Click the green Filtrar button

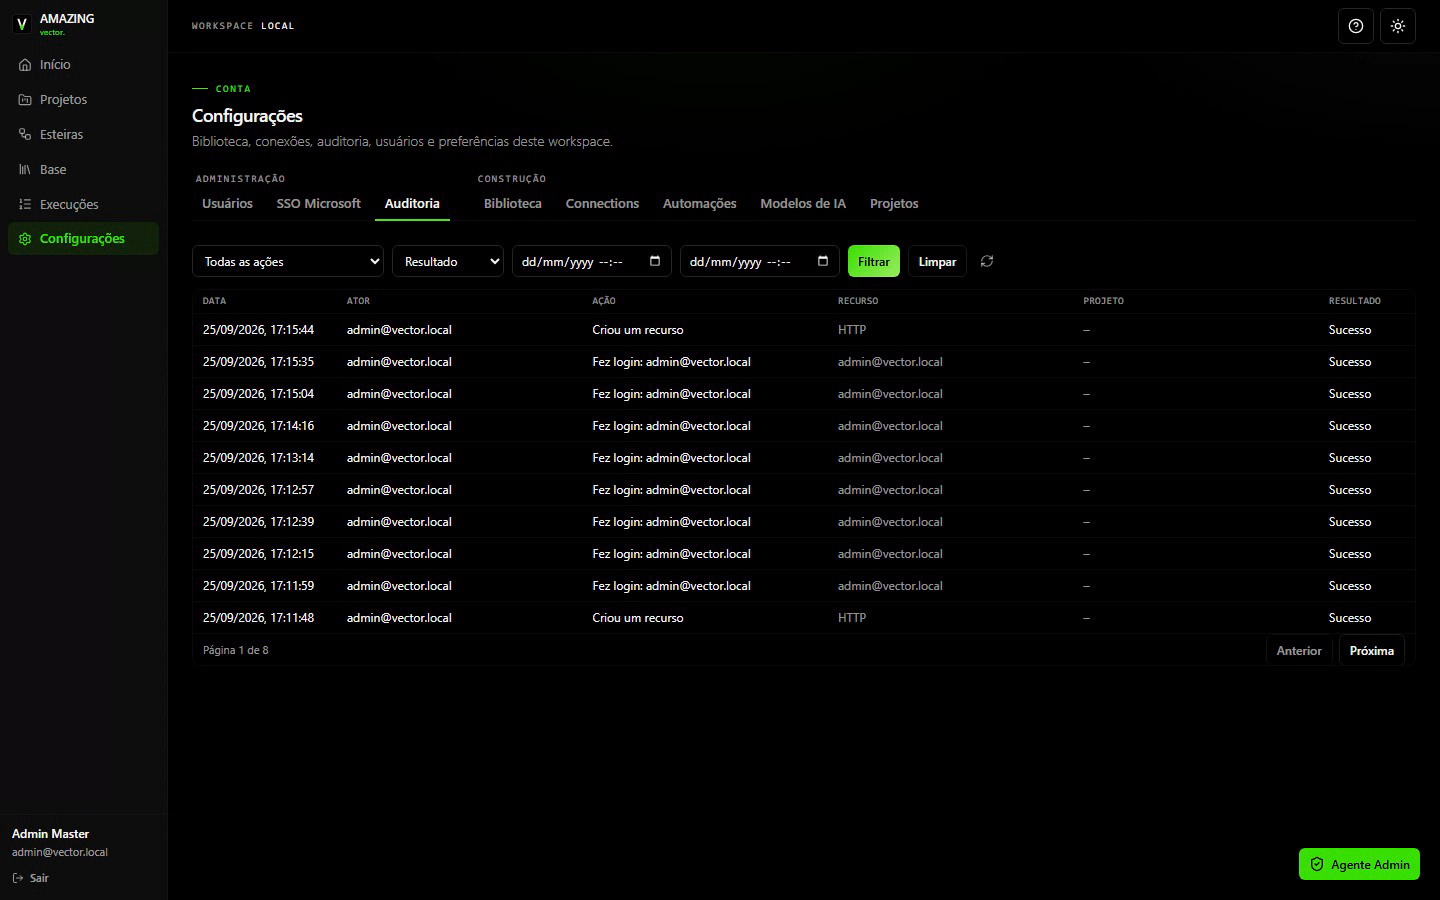coord(874,261)
